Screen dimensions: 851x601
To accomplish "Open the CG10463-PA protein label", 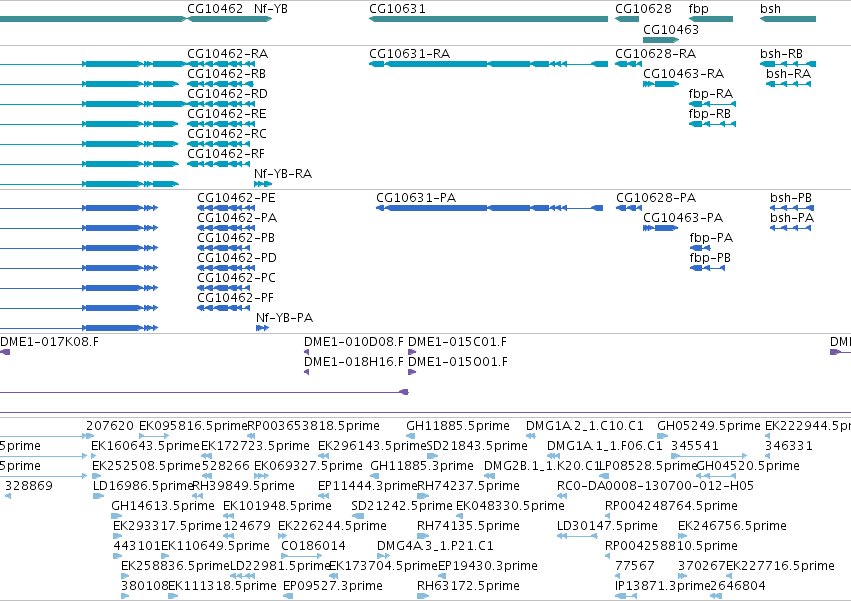I will pos(683,218).
